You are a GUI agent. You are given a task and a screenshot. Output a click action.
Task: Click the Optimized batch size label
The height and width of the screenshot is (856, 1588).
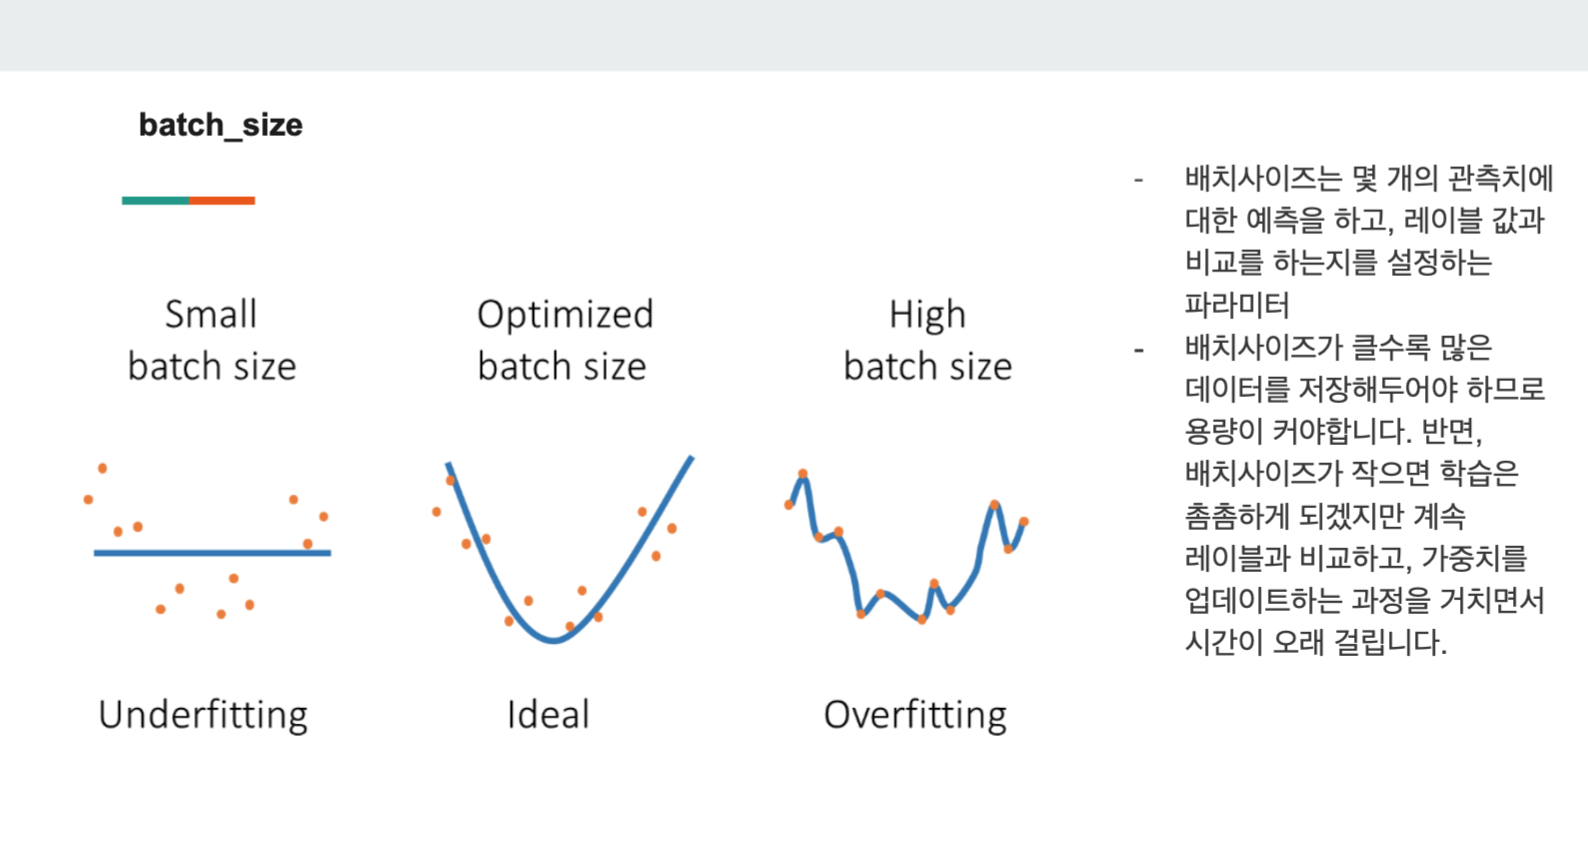tap(564, 340)
